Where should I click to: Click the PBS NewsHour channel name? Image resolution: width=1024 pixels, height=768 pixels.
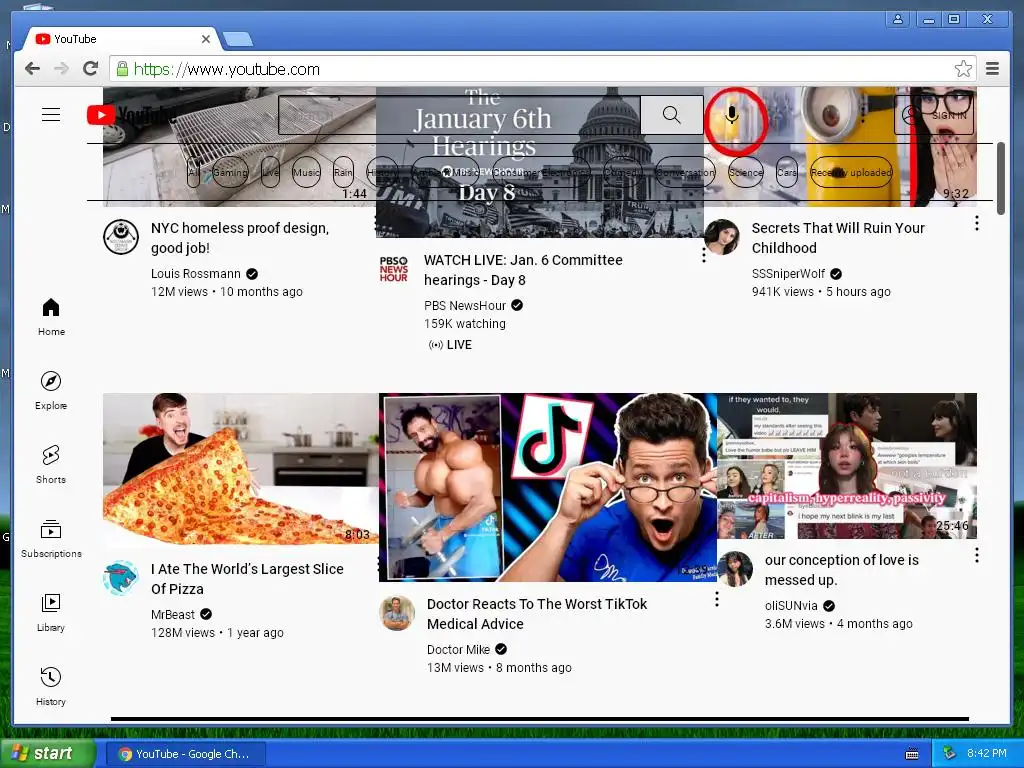coord(465,306)
